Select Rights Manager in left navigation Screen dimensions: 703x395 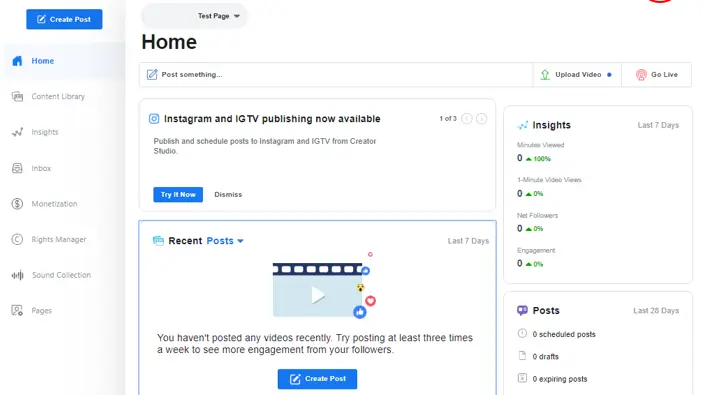click(x=59, y=239)
